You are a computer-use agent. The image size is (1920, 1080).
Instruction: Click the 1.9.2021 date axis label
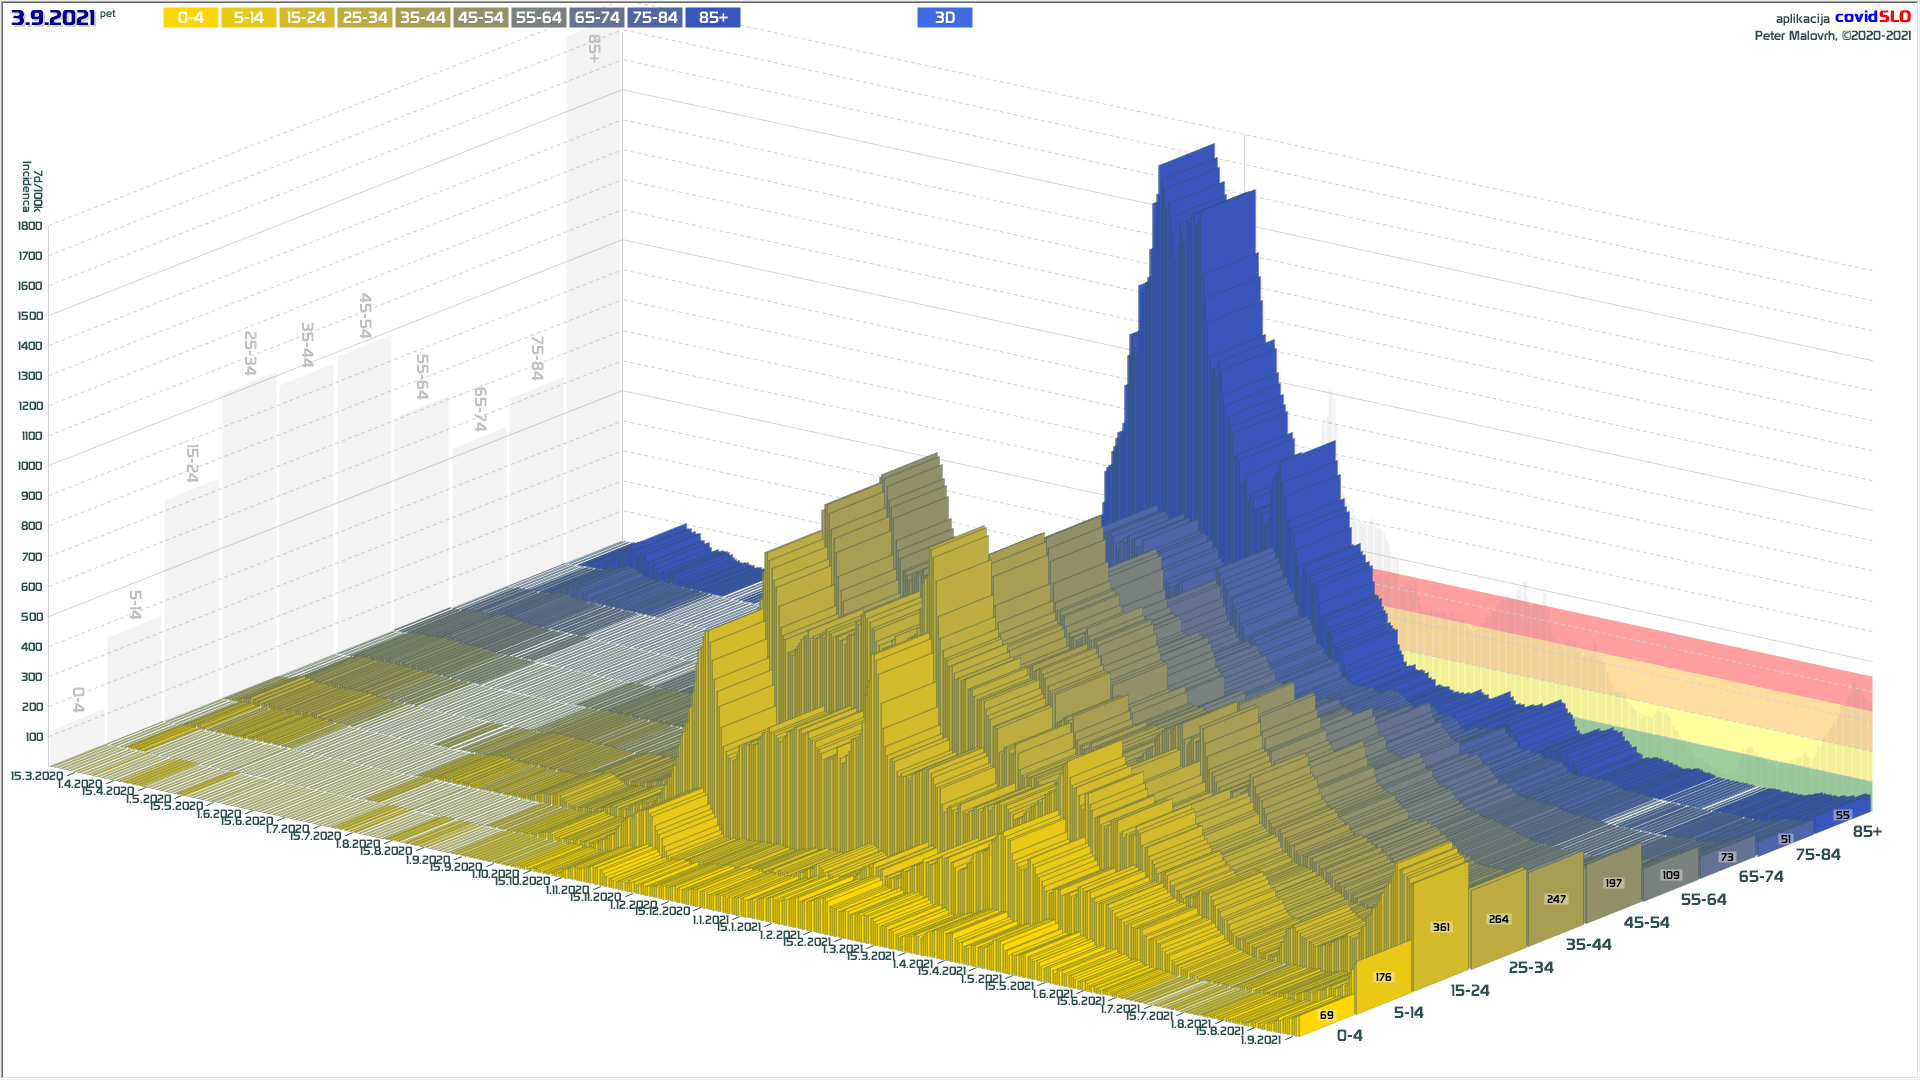[x=1261, y=1040]
